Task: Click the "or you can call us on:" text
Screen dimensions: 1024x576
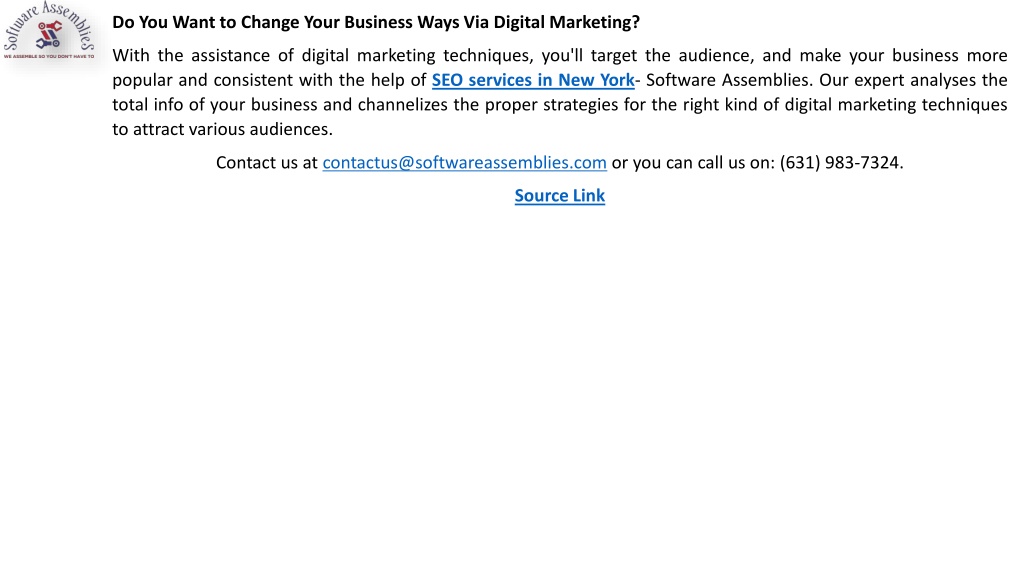Action: 693,163
